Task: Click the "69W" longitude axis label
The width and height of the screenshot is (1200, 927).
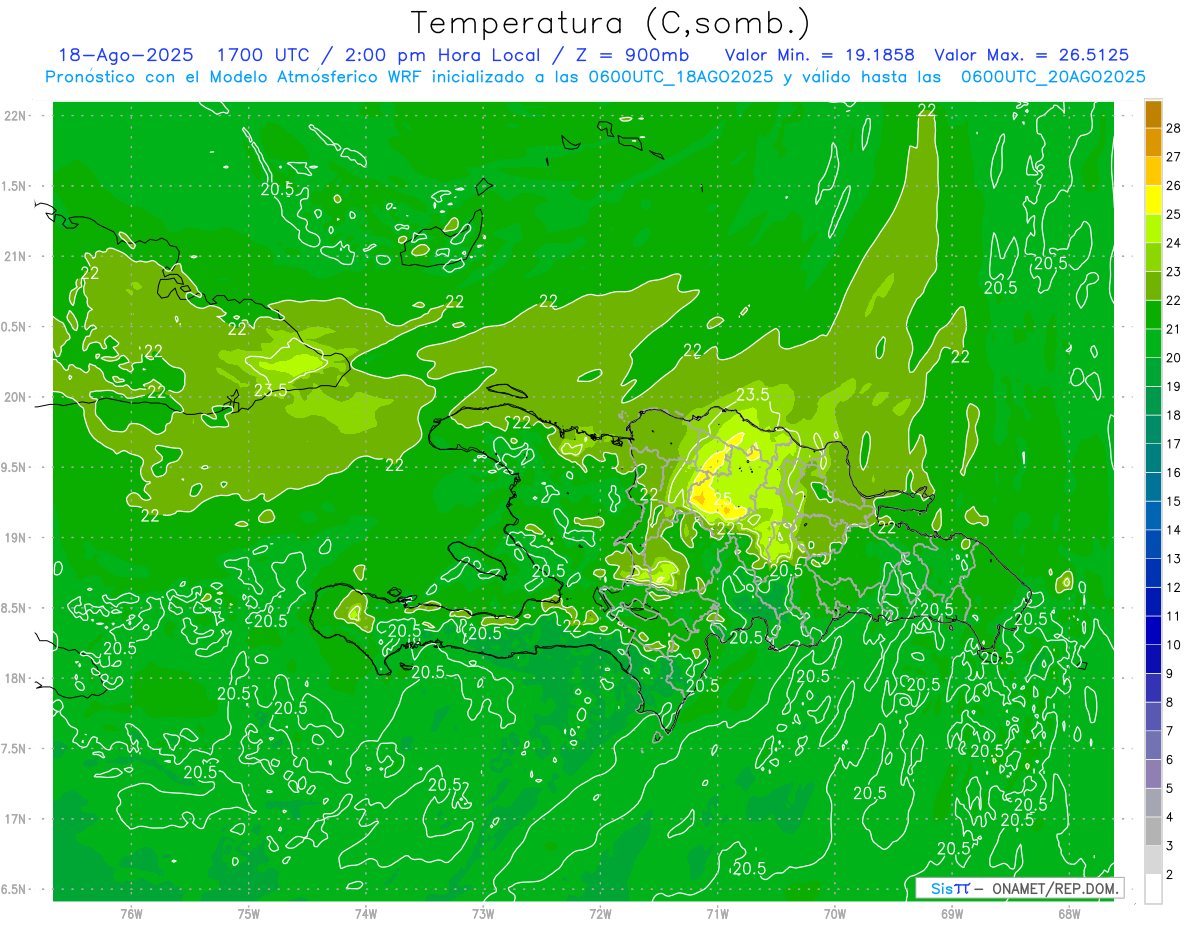Action: (951, 914)
